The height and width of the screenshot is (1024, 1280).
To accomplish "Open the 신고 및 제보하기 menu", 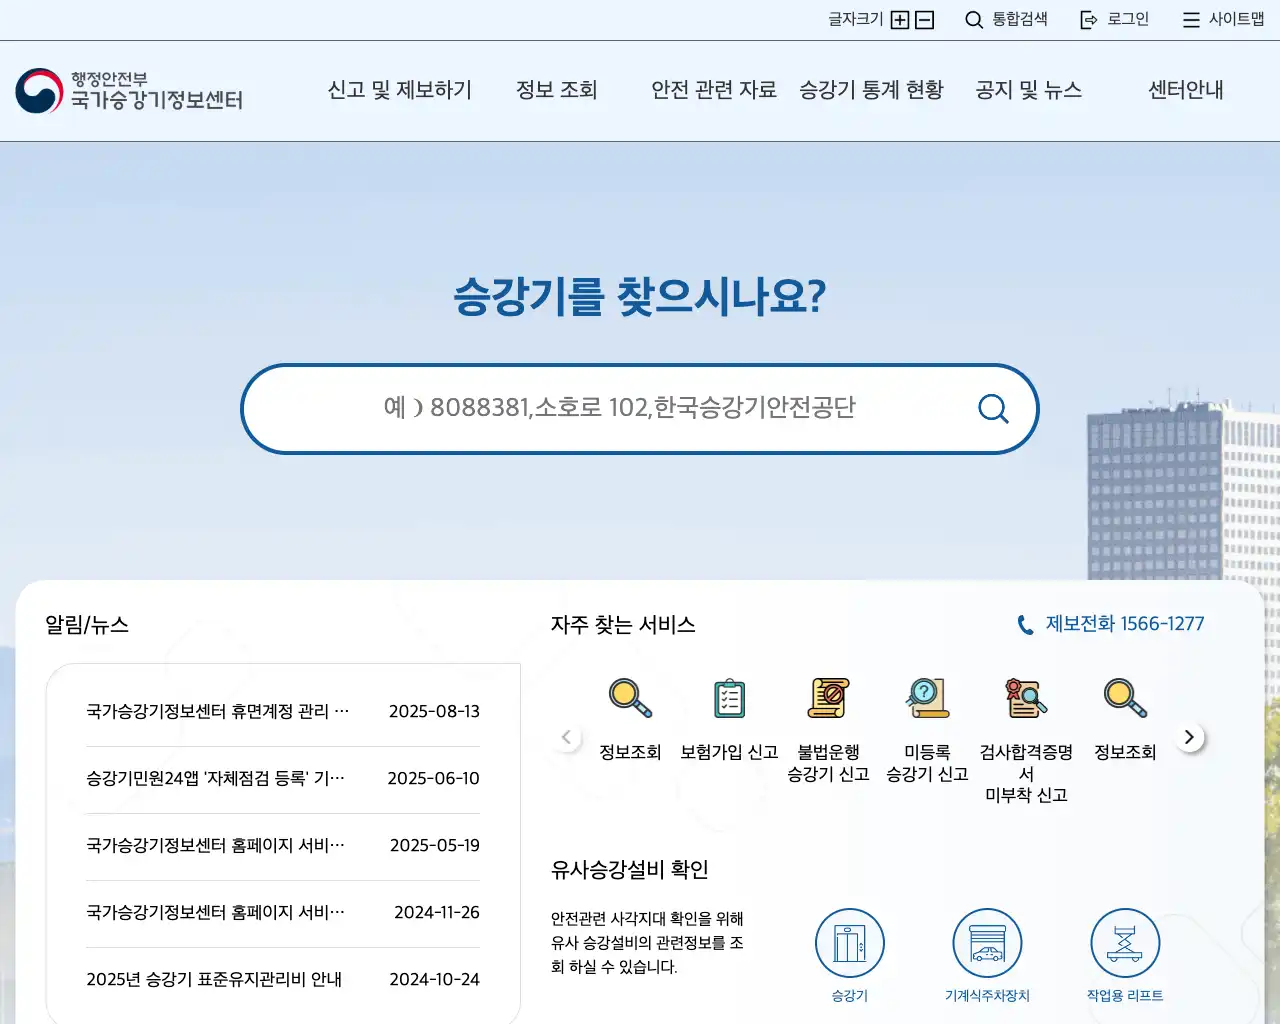I will click(x=399, y=90).
